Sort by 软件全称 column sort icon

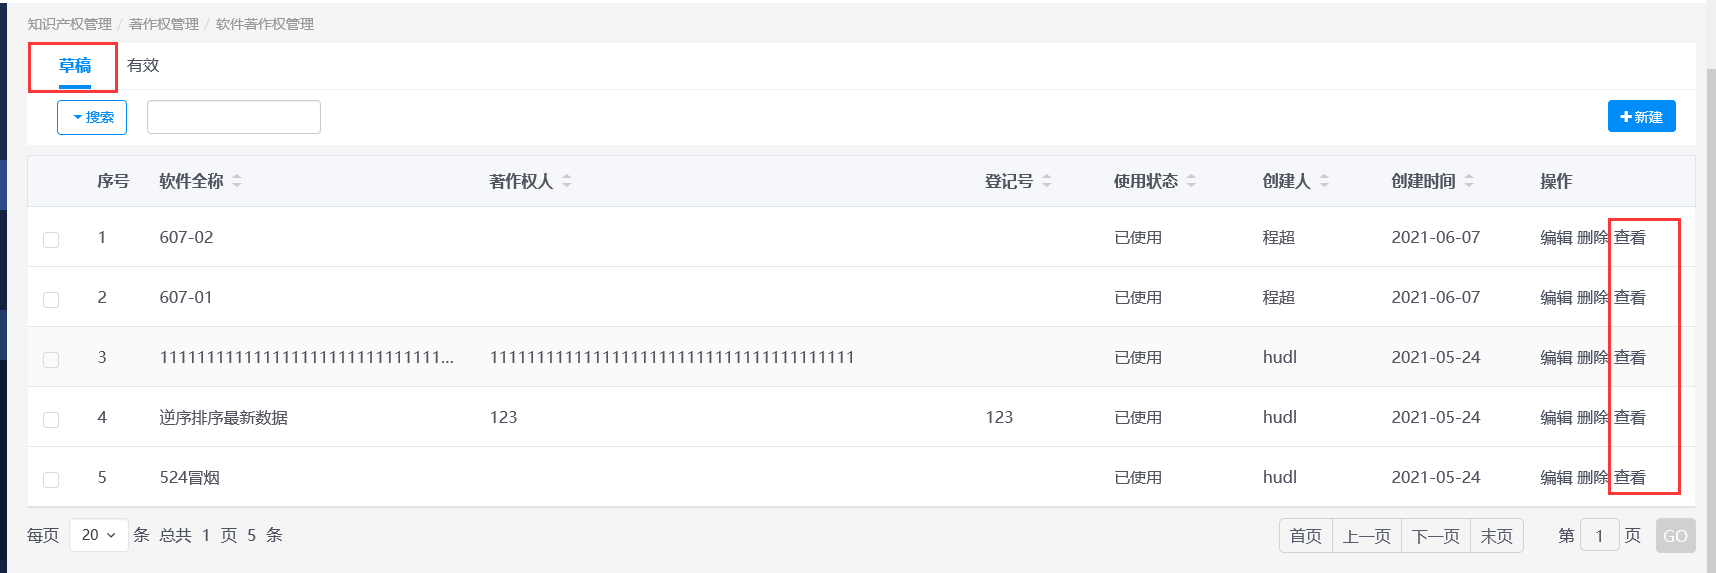point(237,181)
